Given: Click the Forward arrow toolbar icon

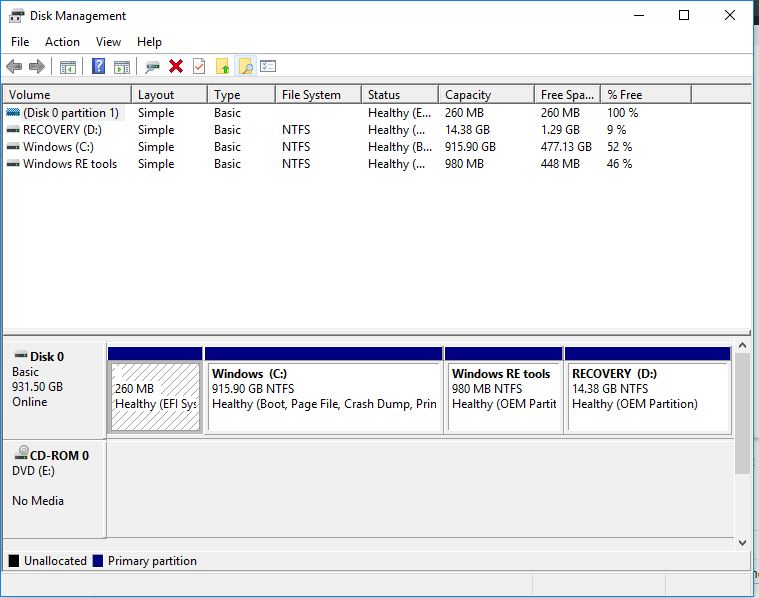Looking at the screenshot, I should pyautogui.click(x=37, y=66).
